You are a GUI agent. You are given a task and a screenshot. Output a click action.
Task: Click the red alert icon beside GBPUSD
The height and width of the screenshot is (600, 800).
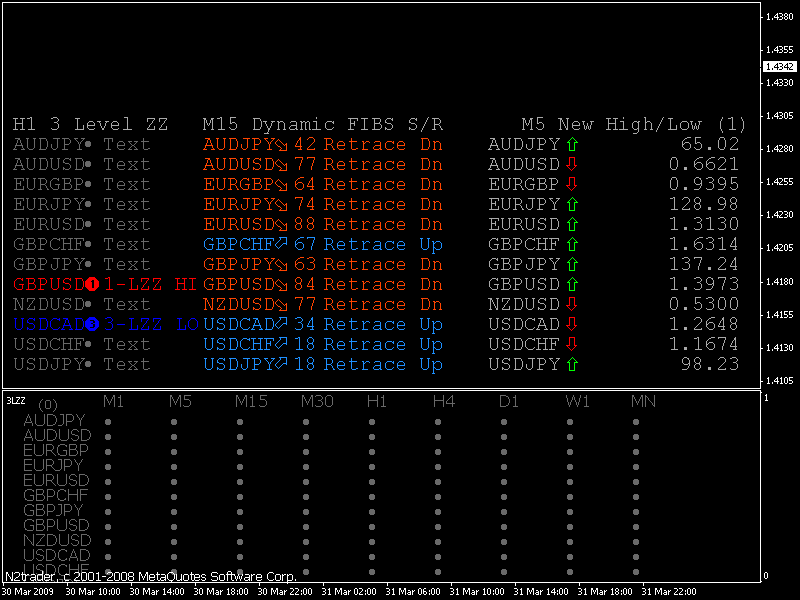pyautogui.click(x=93, y=284)
